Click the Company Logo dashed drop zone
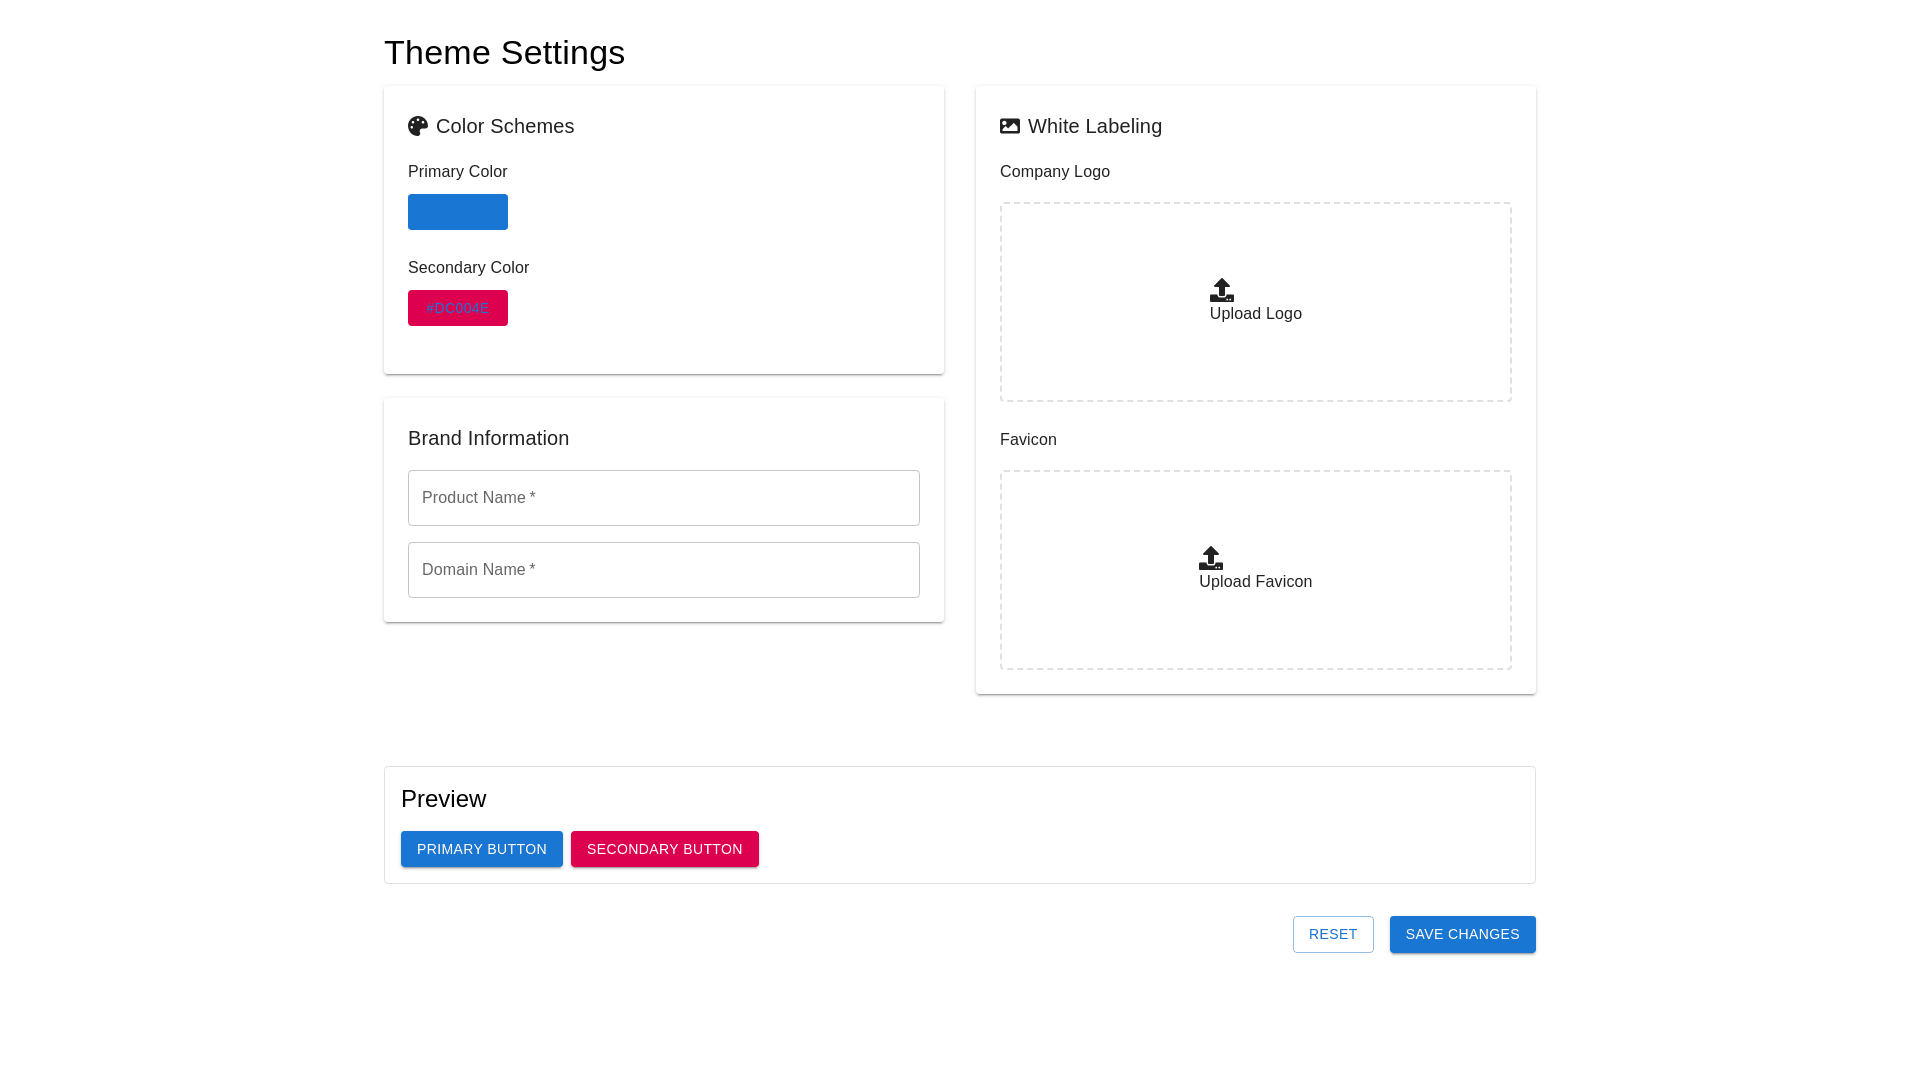Image resolution: width=1920 pixels, height=1080 pixels. [x=1256, y=360]
